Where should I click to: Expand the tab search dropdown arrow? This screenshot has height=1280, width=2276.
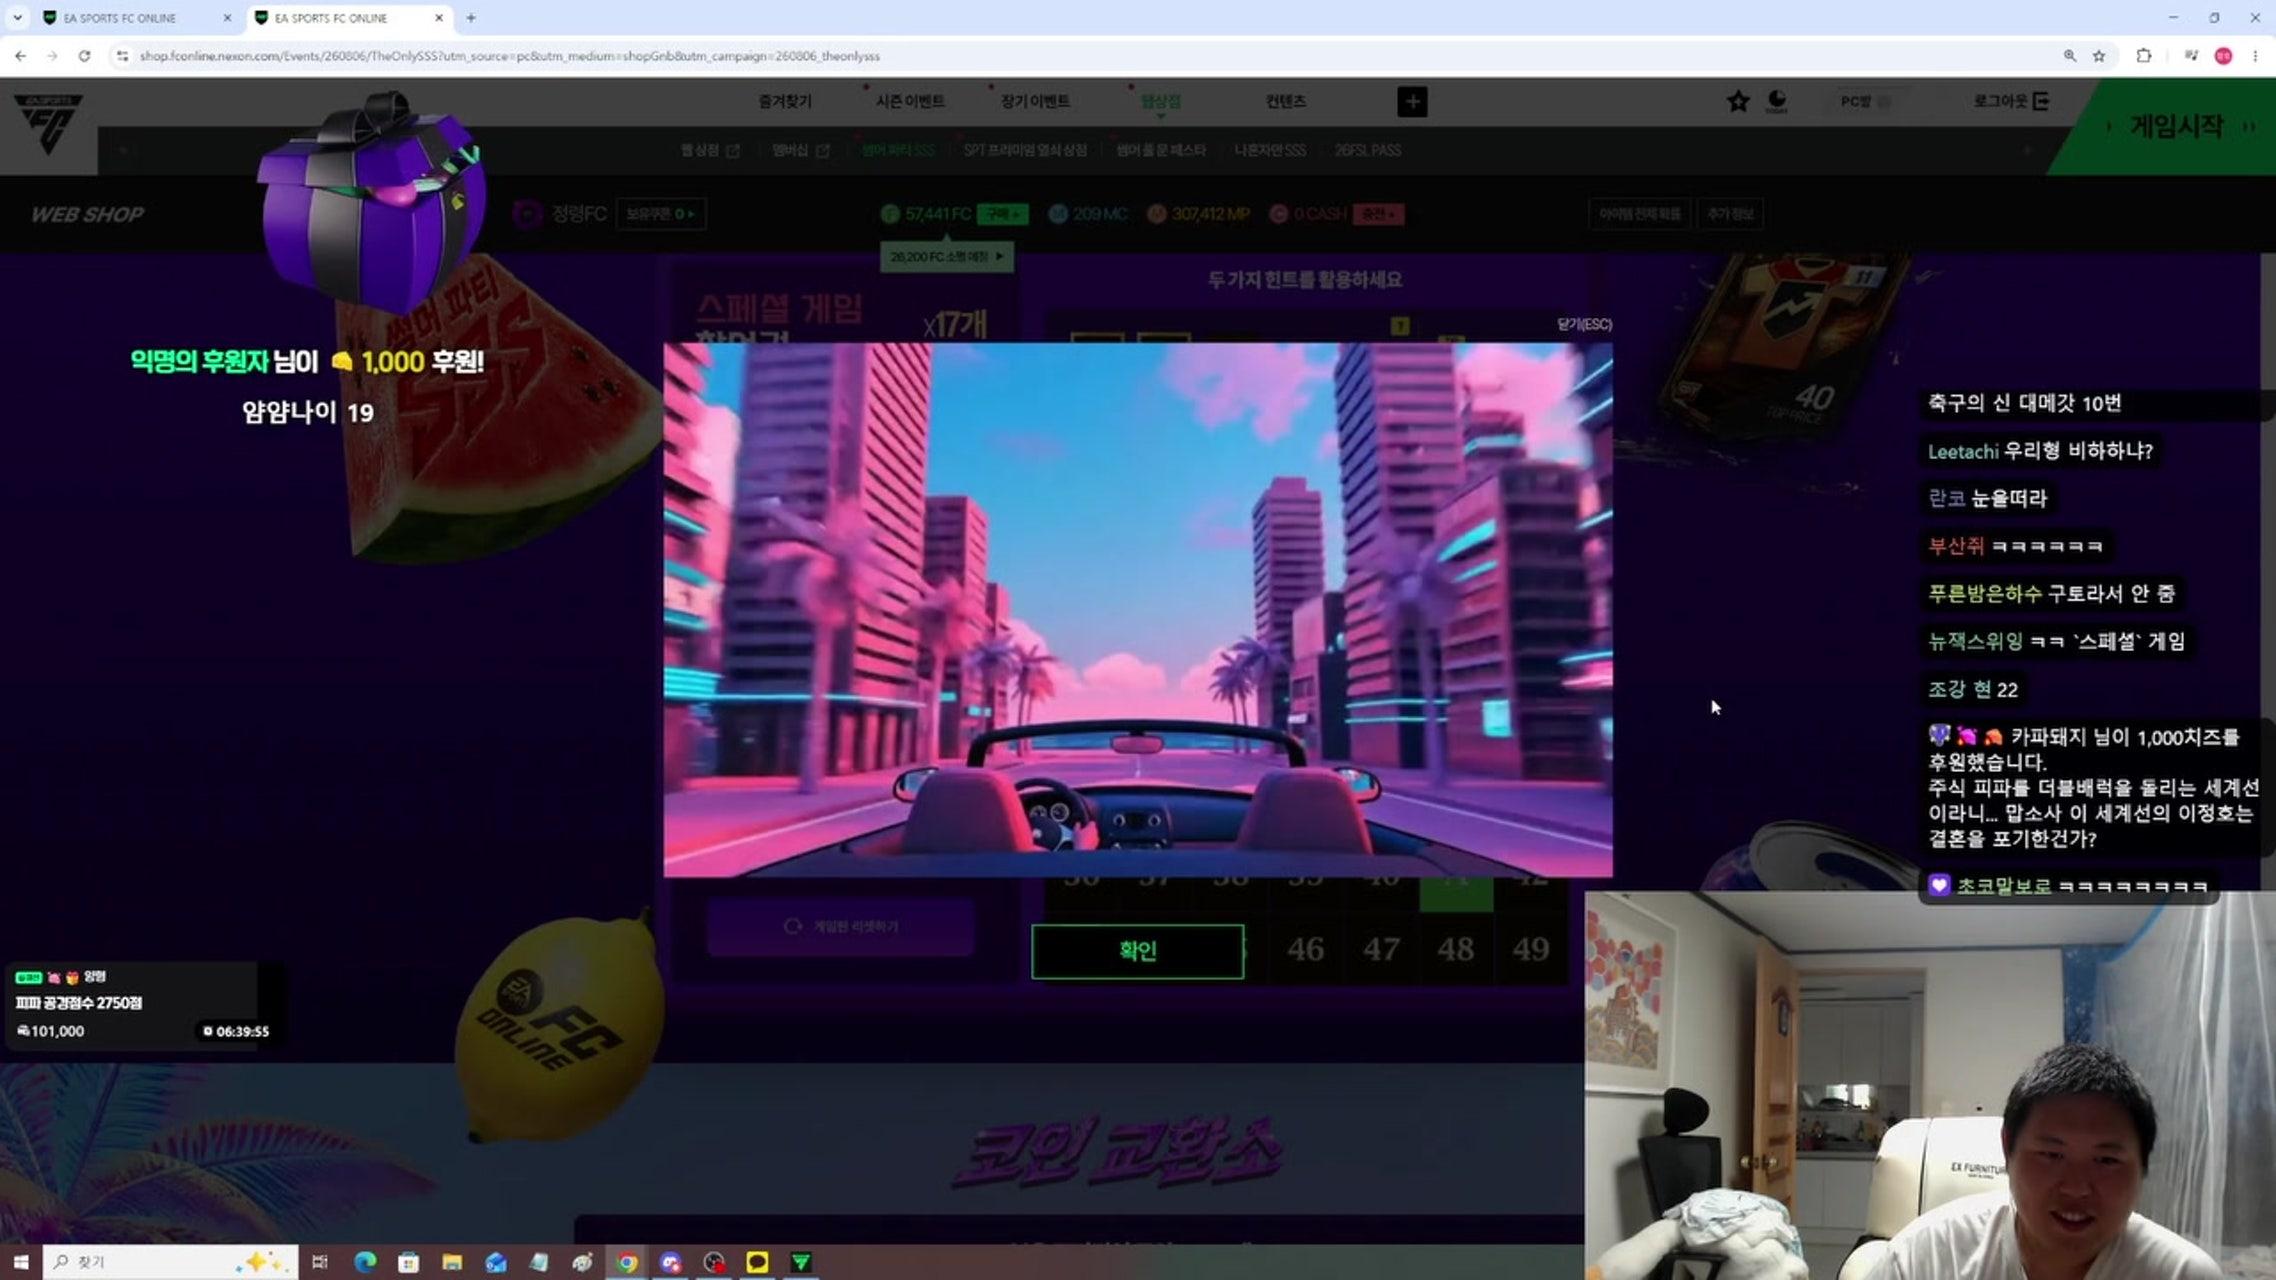(x=17, y=18)
